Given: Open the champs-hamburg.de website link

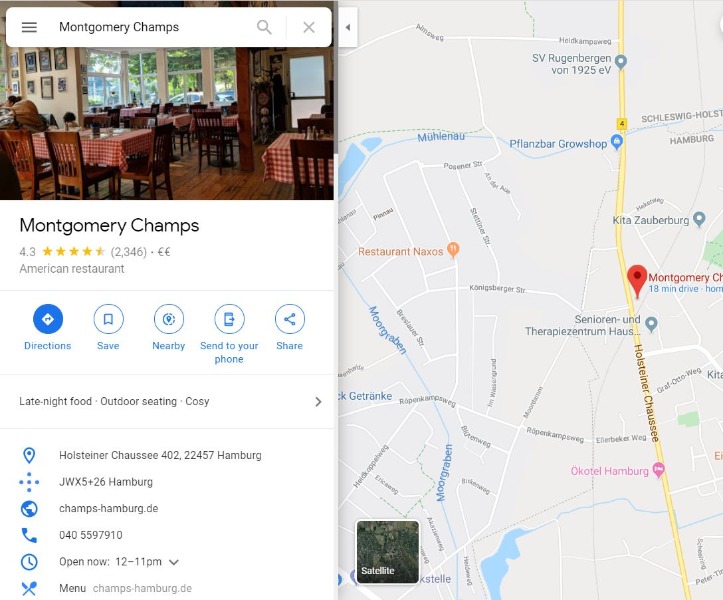Looking at the screenshot, I should (x=108, y=509).
